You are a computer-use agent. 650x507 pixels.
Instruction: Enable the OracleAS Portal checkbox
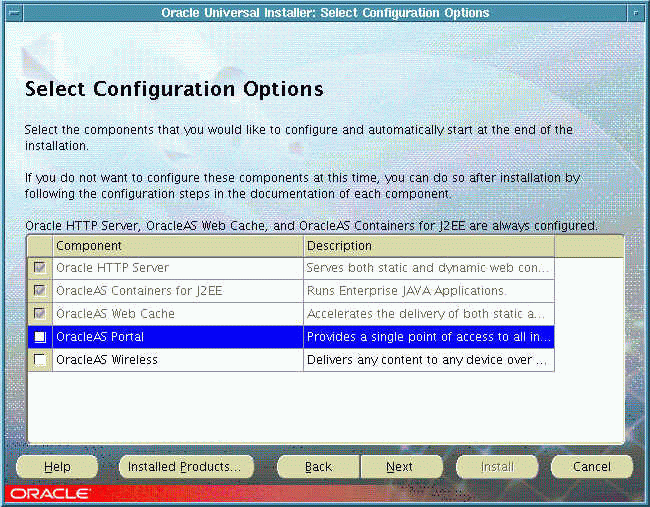(40, 337)
